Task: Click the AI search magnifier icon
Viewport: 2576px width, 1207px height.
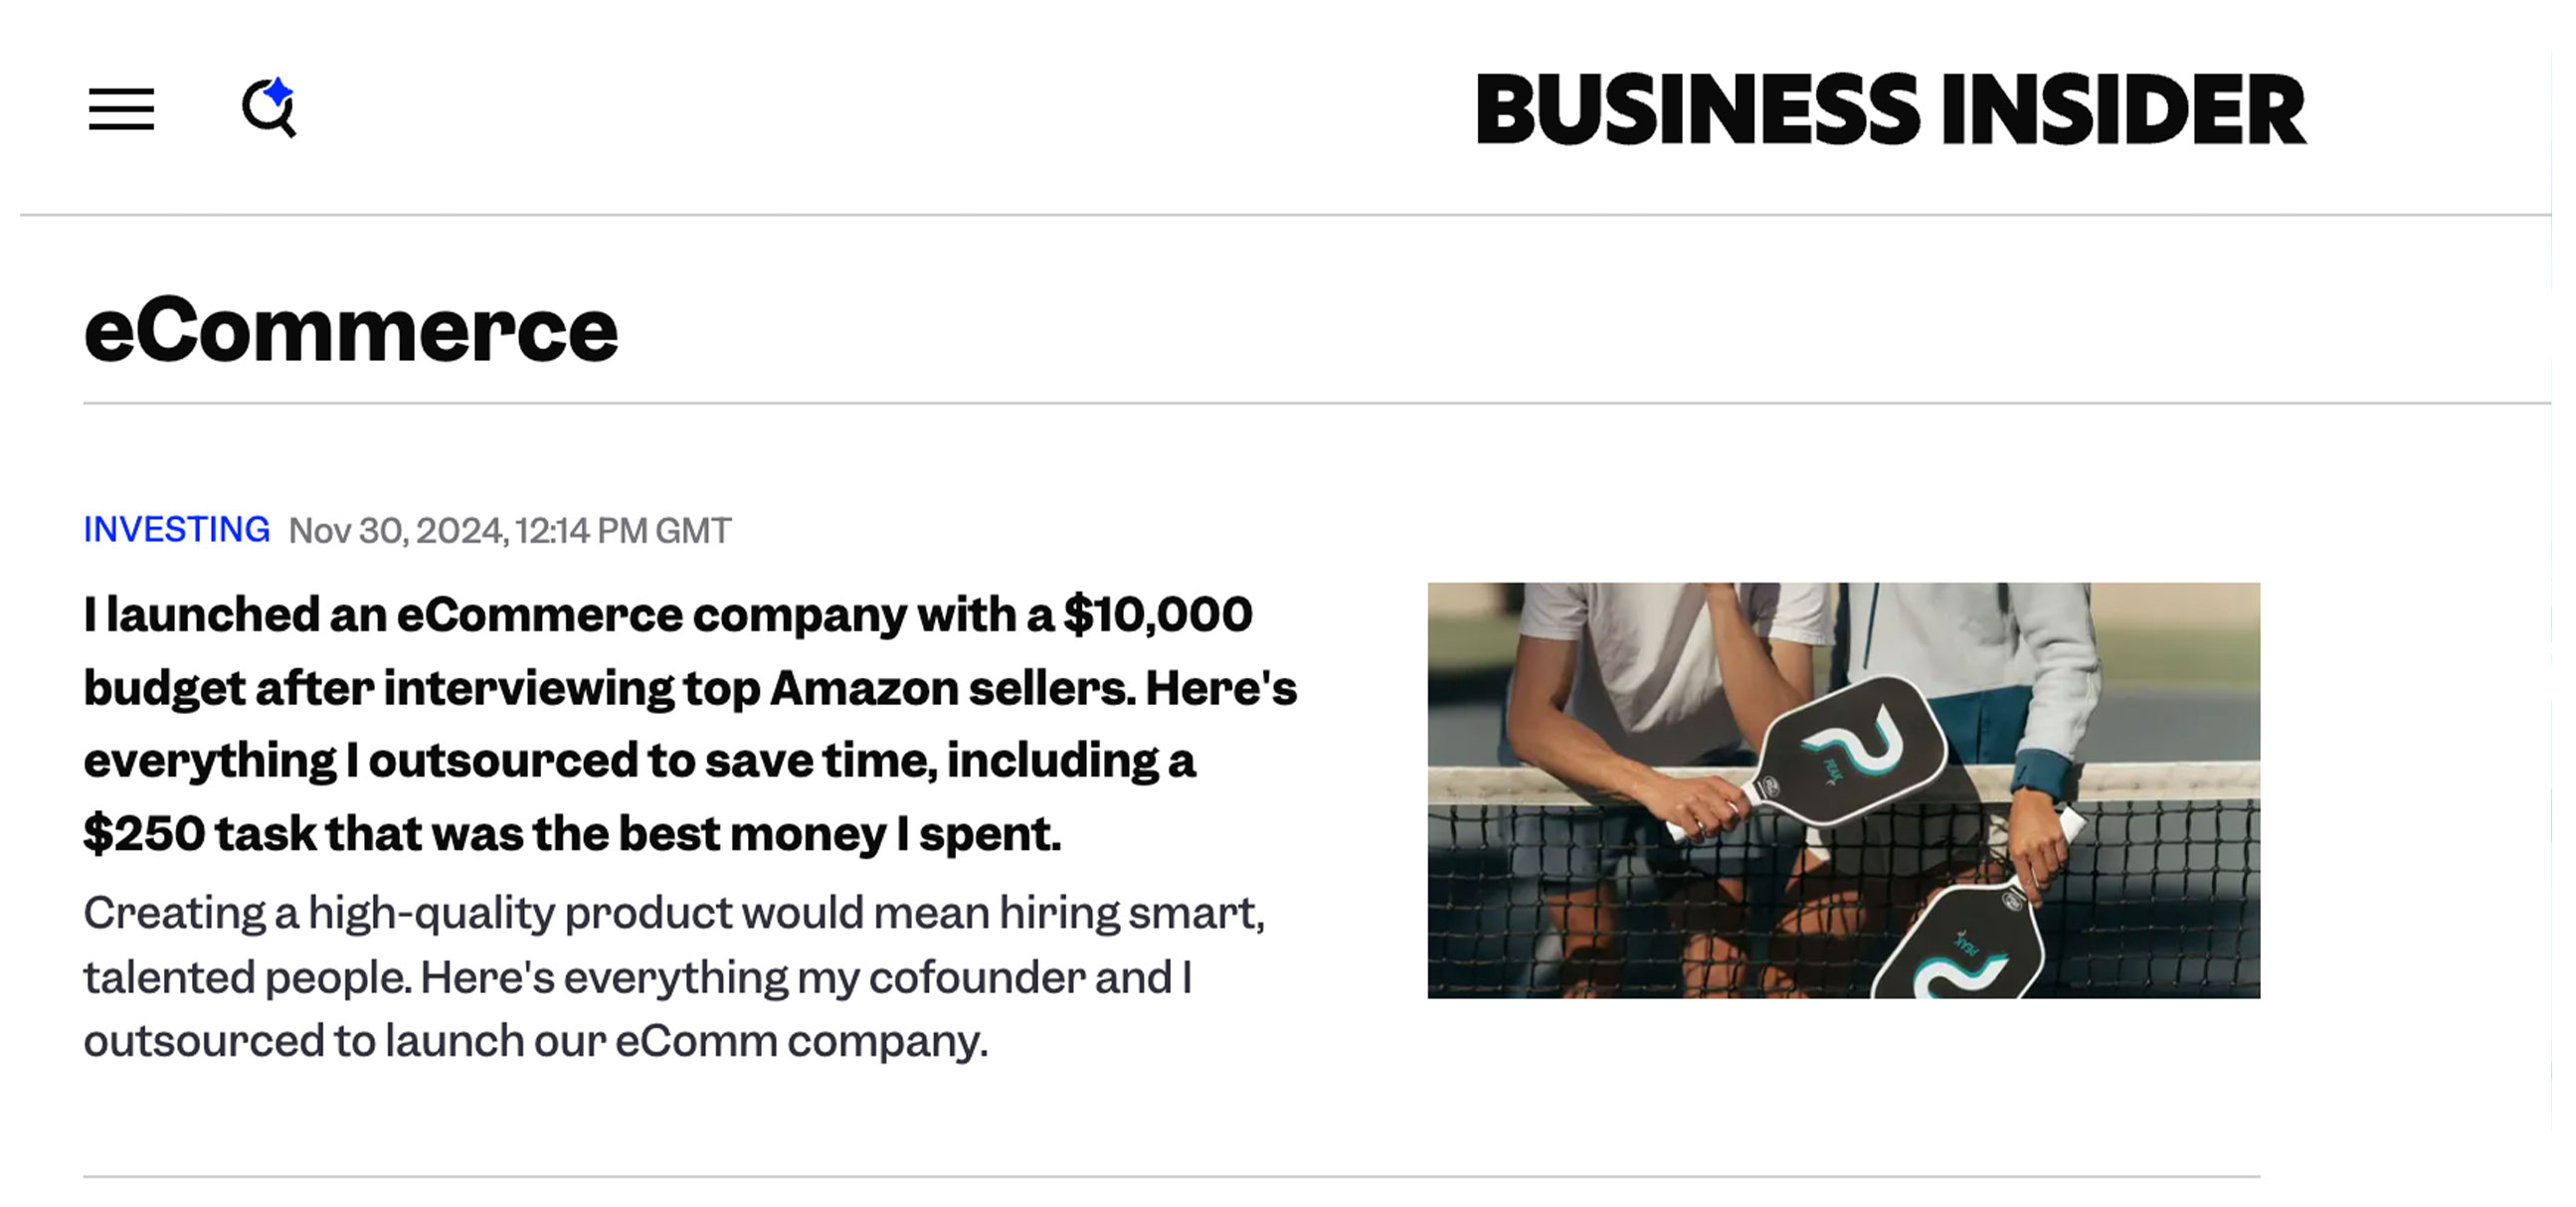Action: click(267, 108)
